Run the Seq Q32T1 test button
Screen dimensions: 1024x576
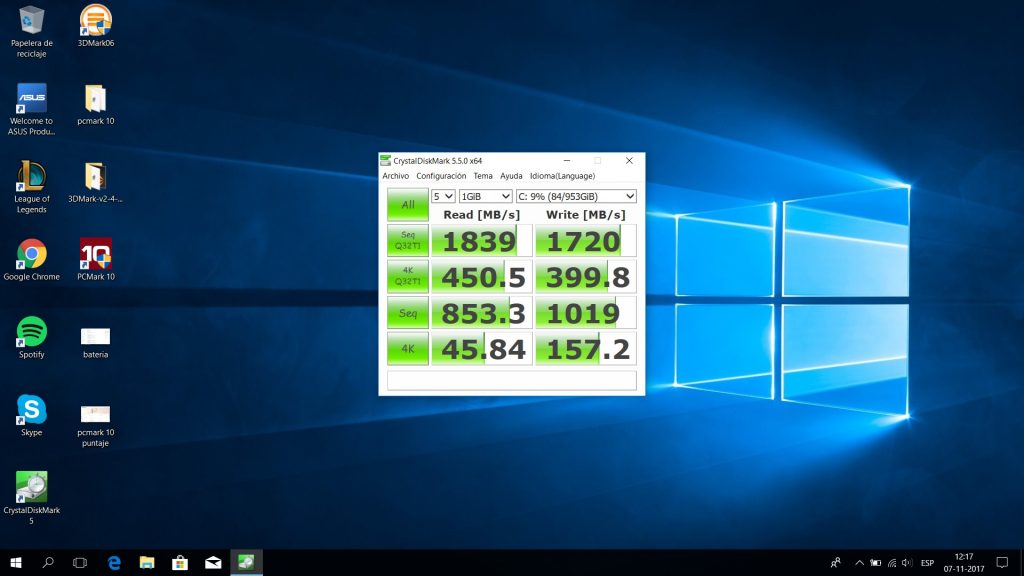(407, 241)
